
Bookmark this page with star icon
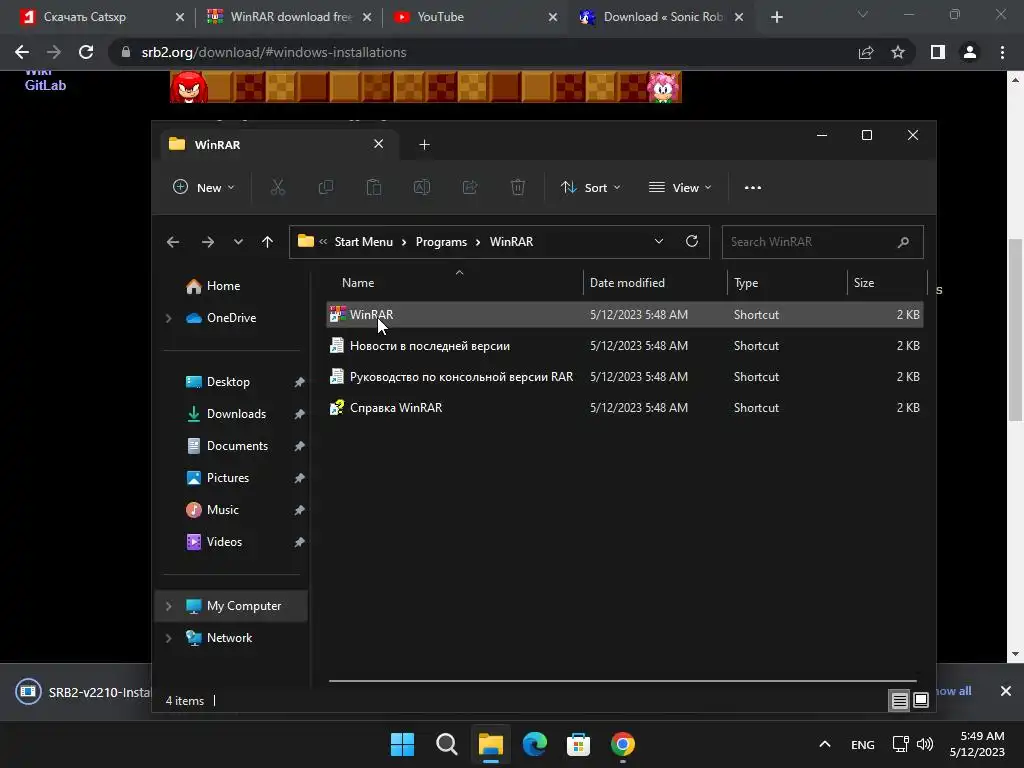[898, 52]
